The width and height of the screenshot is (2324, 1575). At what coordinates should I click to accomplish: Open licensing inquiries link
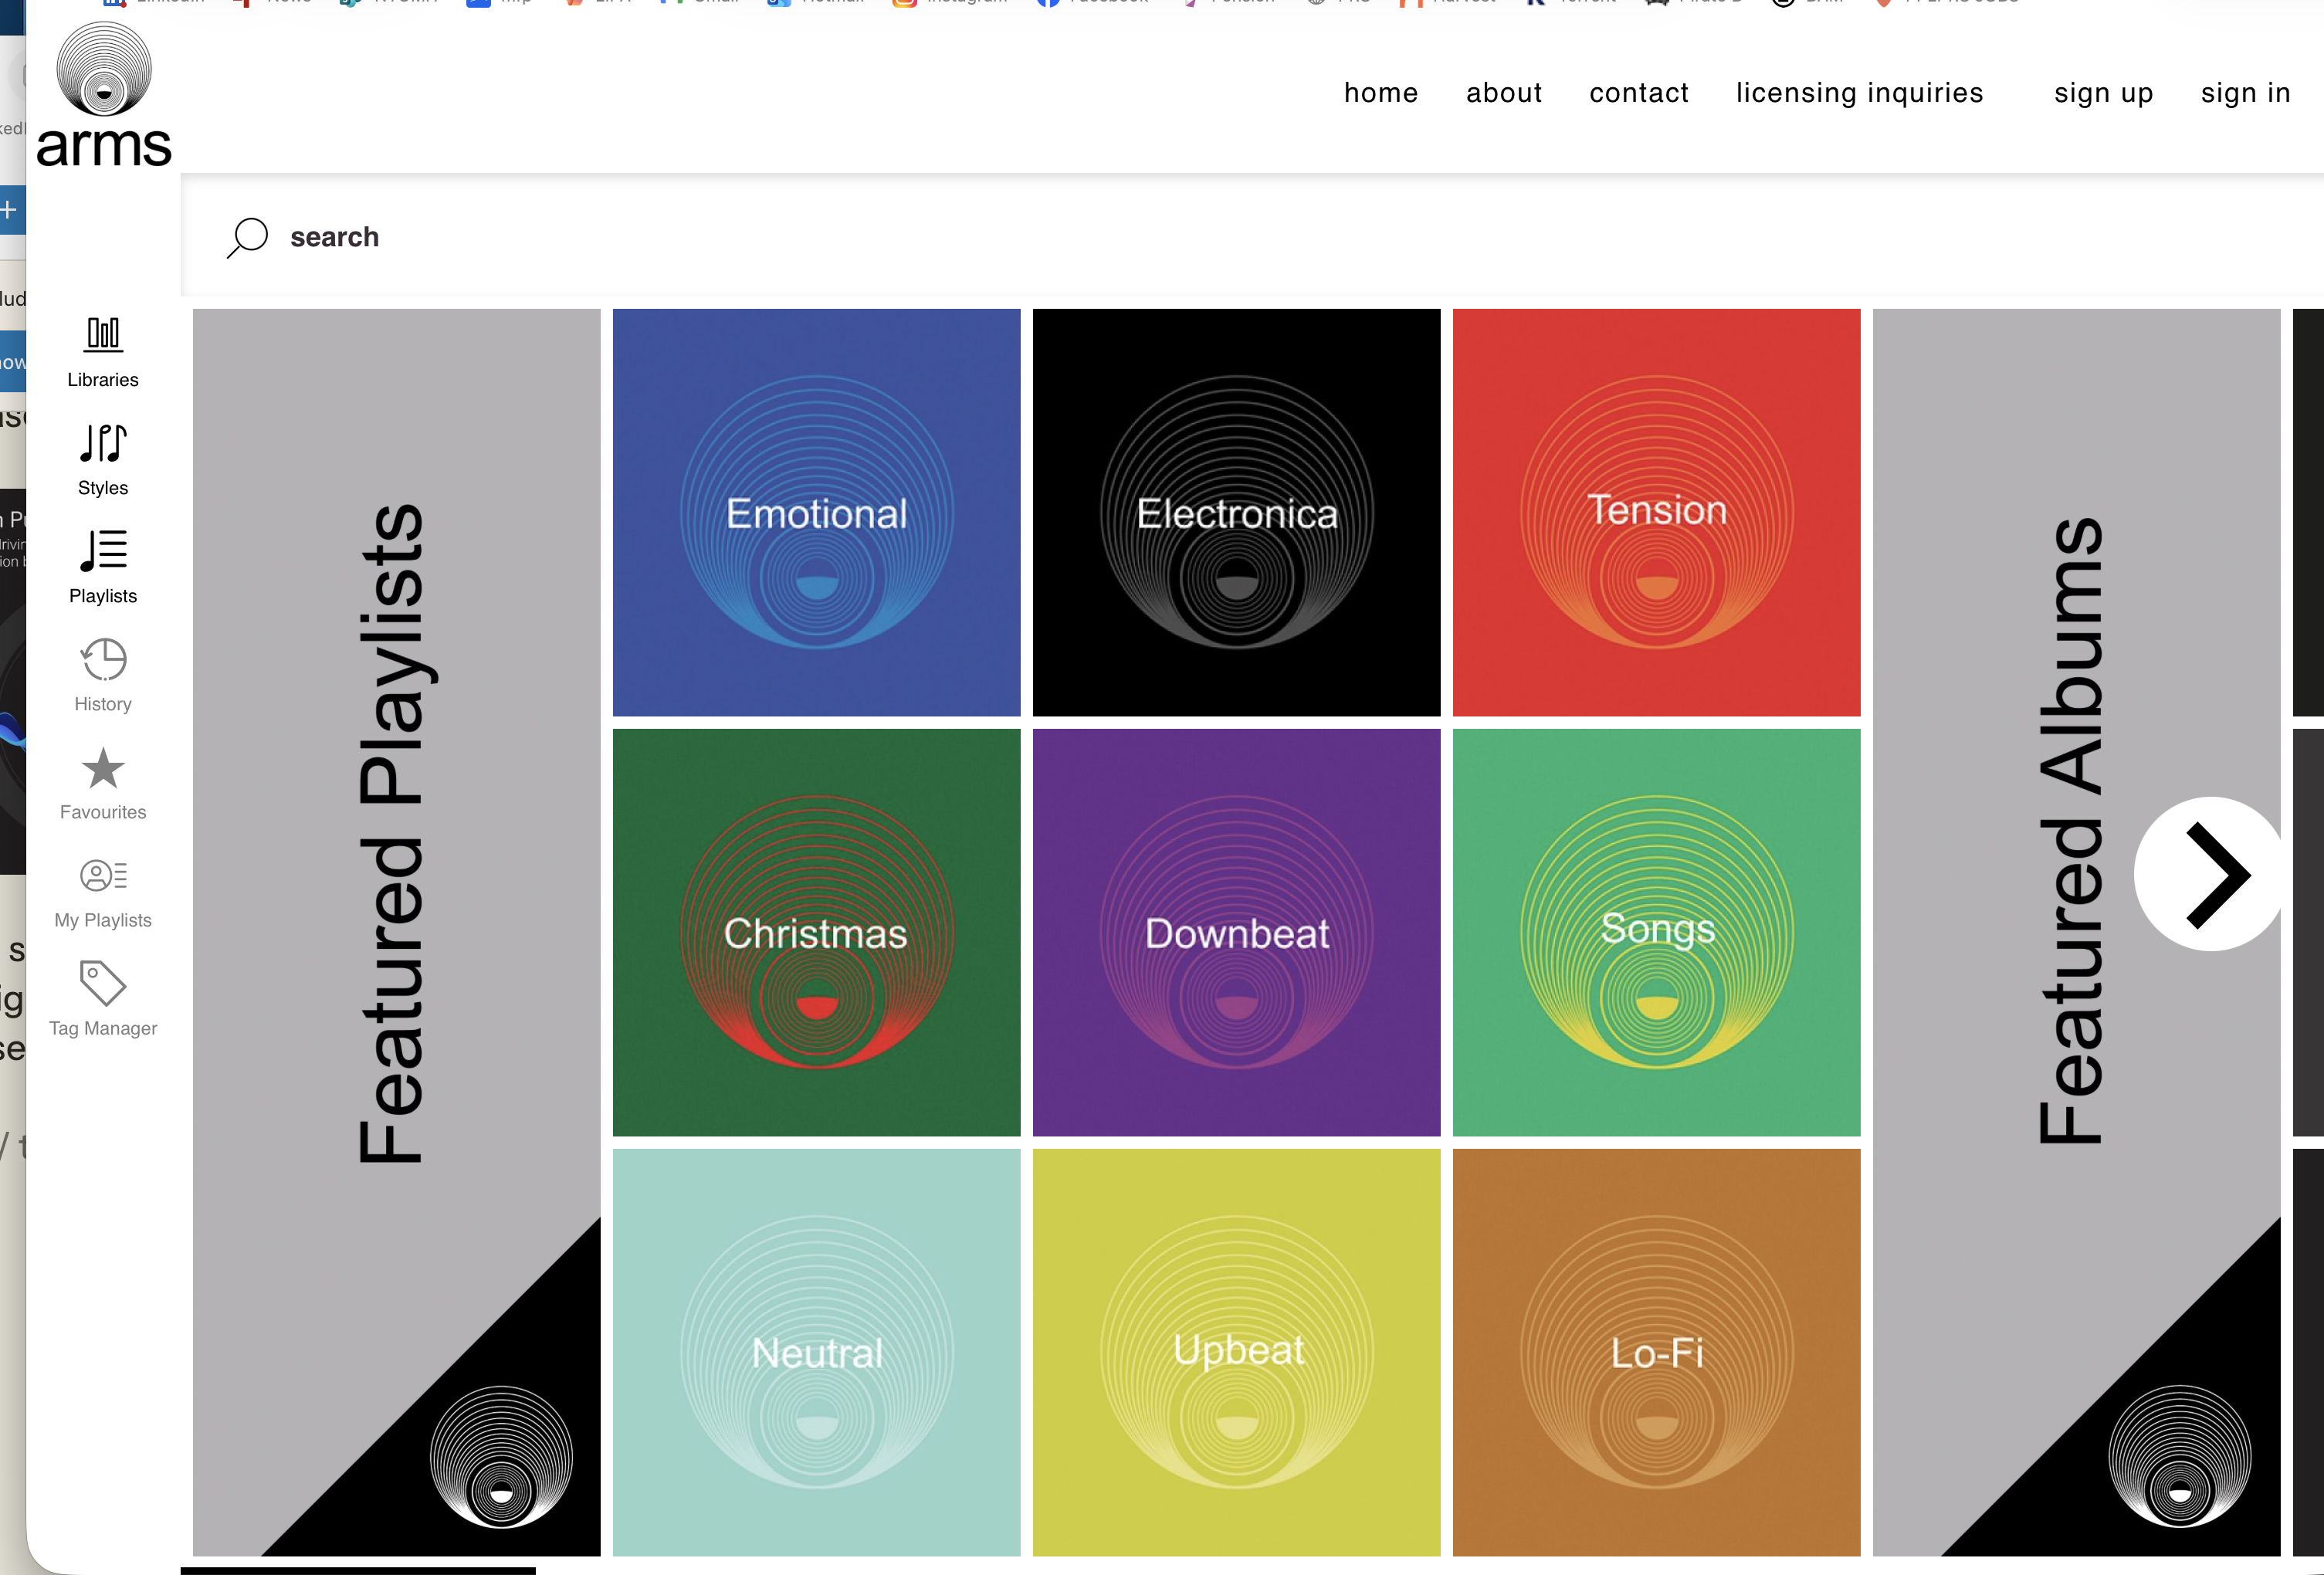coord(1859,93)
